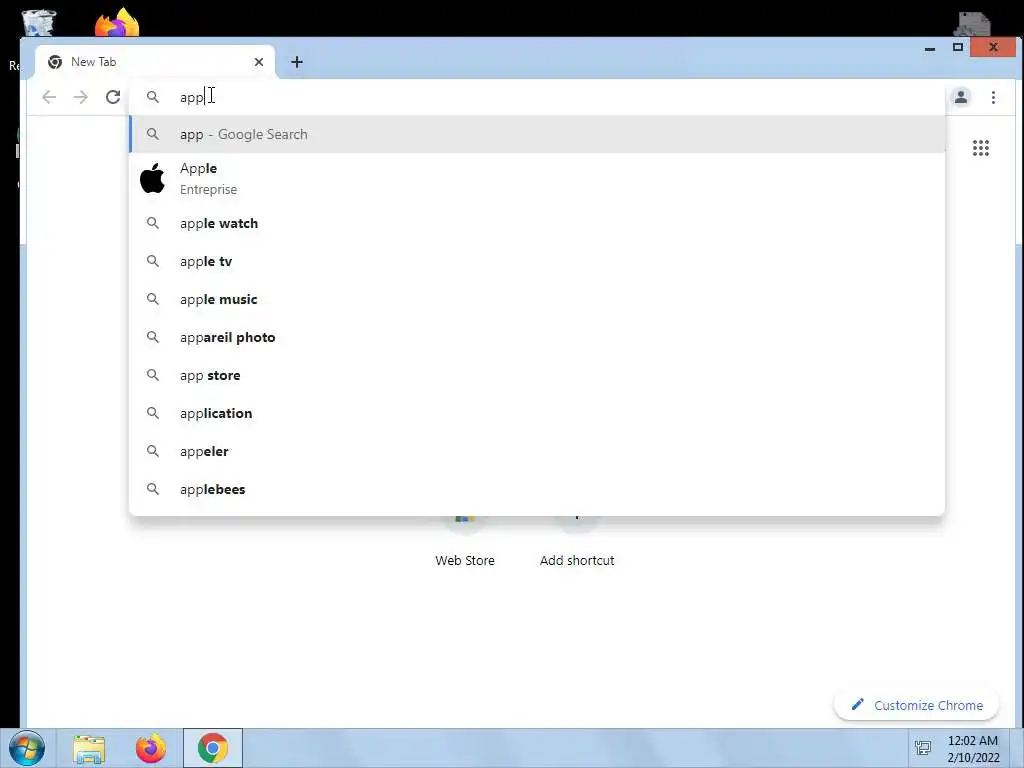
Task: Open the Google apps grid
Action: (981, 148)
